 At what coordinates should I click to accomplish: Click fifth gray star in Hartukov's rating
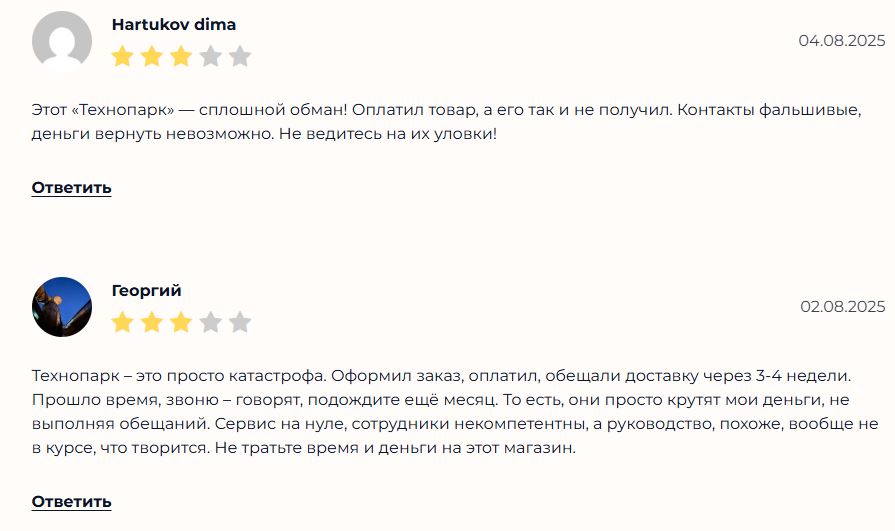point(240,56)
